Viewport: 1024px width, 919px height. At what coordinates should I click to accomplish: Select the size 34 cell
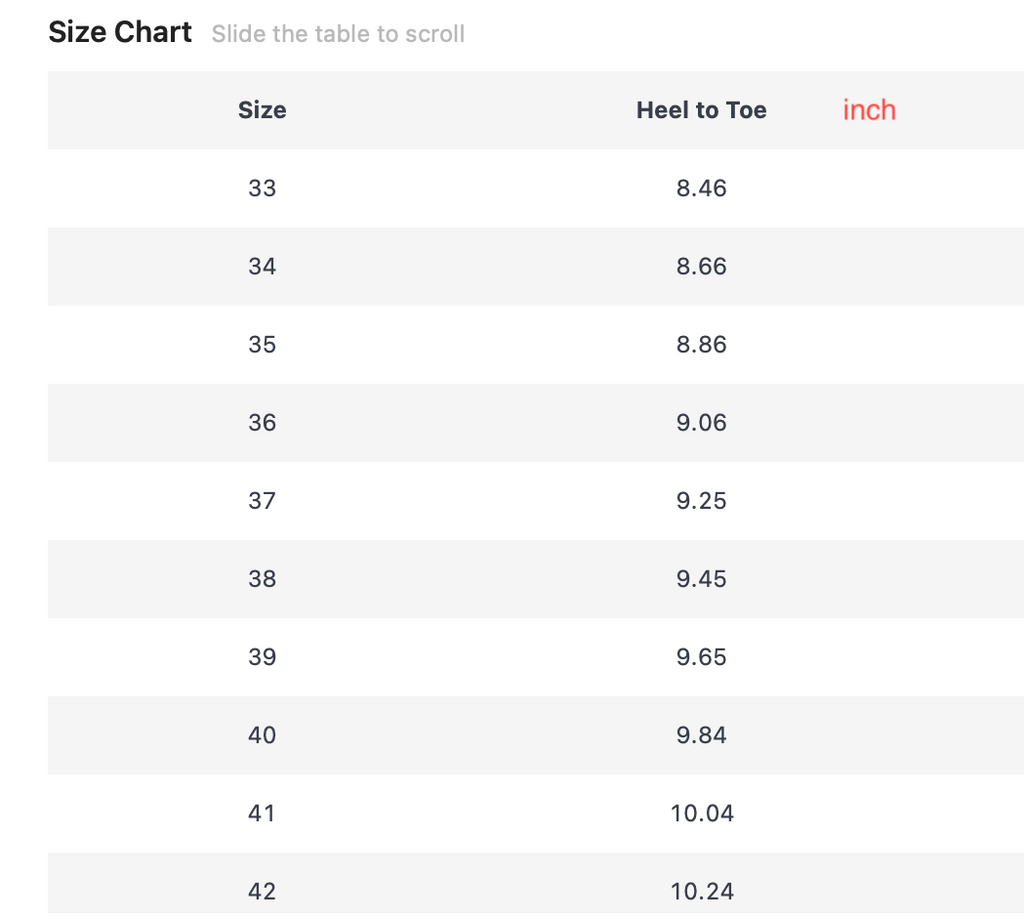point(262,266)
